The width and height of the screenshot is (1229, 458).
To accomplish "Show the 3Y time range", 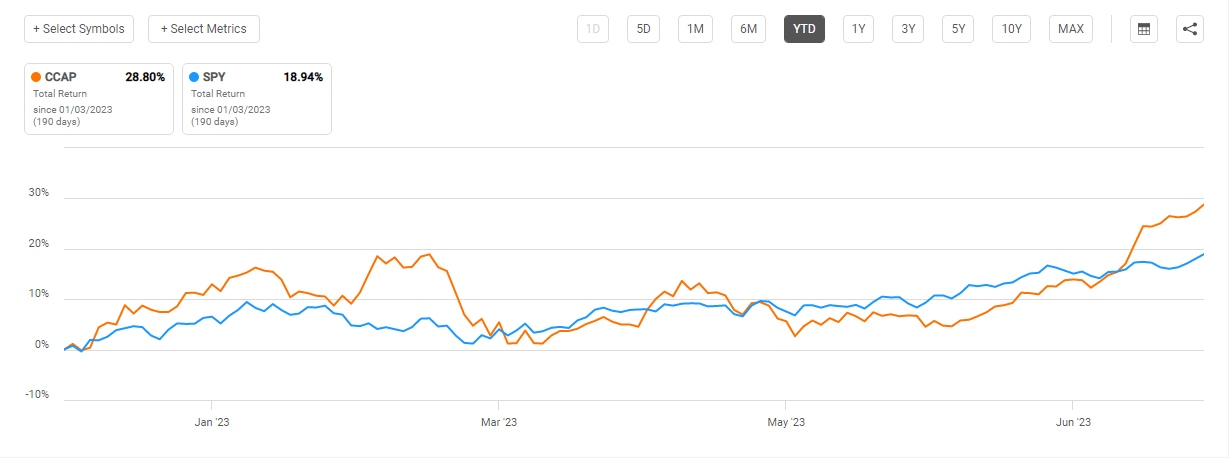I will coord(908,29).
